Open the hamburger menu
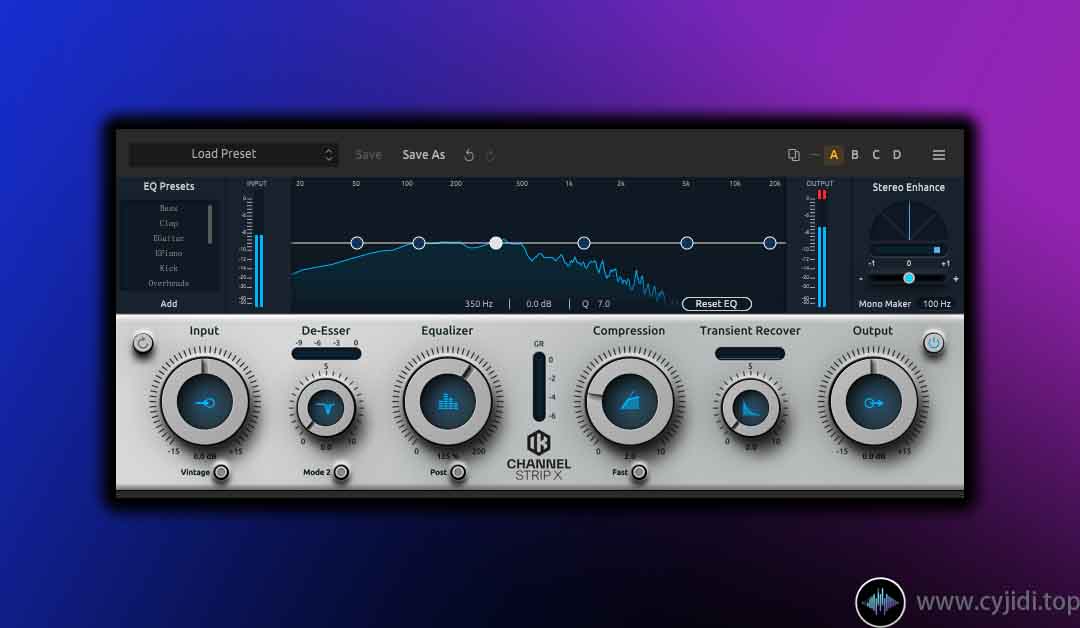The width and height of the screenshot is (1080, 628). pos(938,155)
